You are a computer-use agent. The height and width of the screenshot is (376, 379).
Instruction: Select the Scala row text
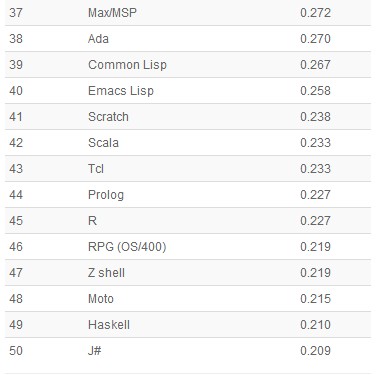coord(103,143)
